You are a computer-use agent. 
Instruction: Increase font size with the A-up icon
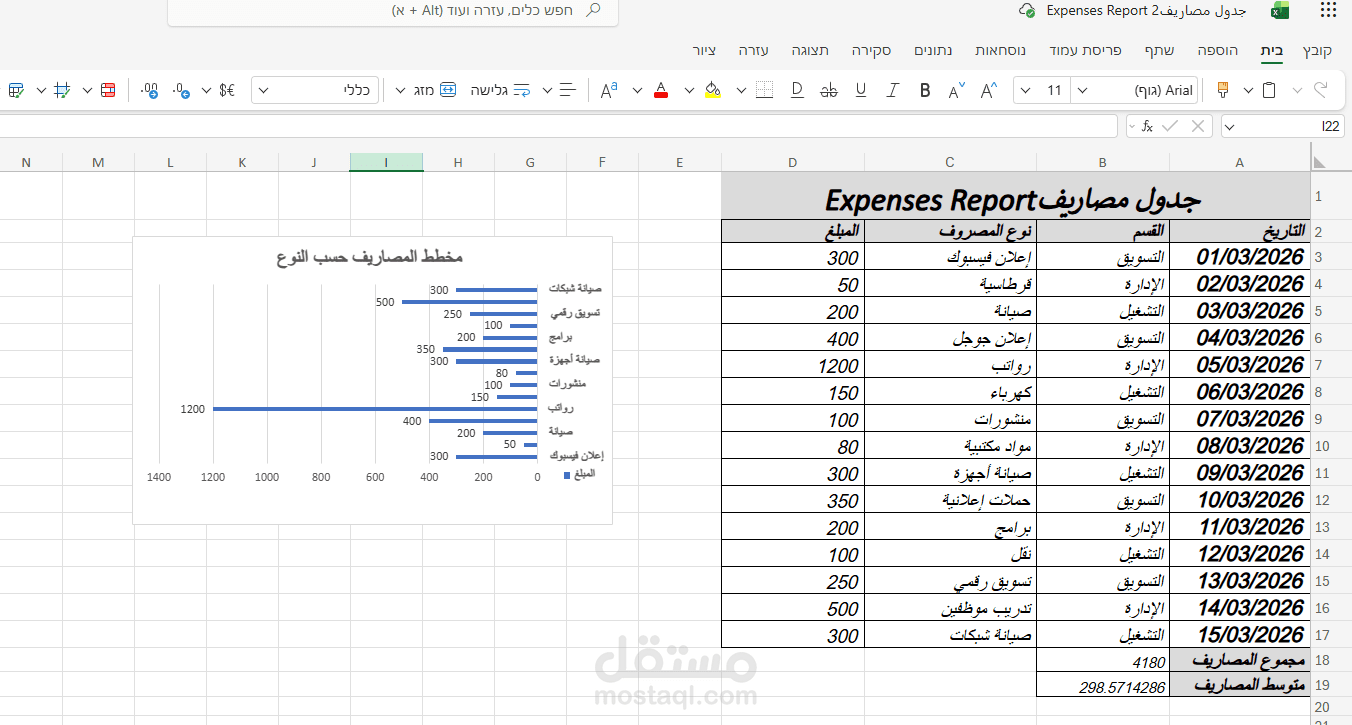tap(989, 90)
